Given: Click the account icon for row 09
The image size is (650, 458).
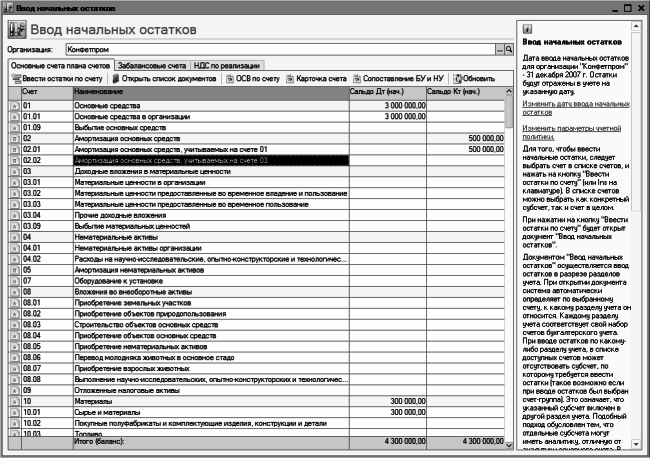Looking at the screenshot, I should pyautogui.click(x=15, y=390).
